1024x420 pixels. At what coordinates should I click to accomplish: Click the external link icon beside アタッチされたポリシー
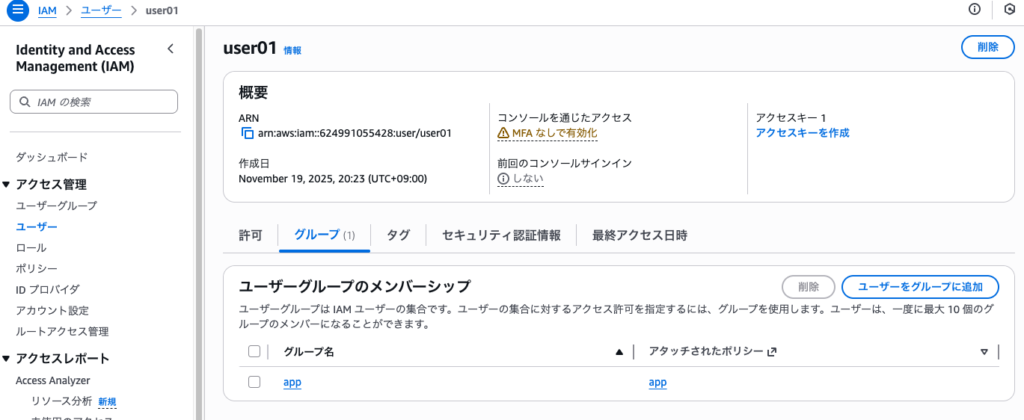pyautogui.click(x=771, y=351)
